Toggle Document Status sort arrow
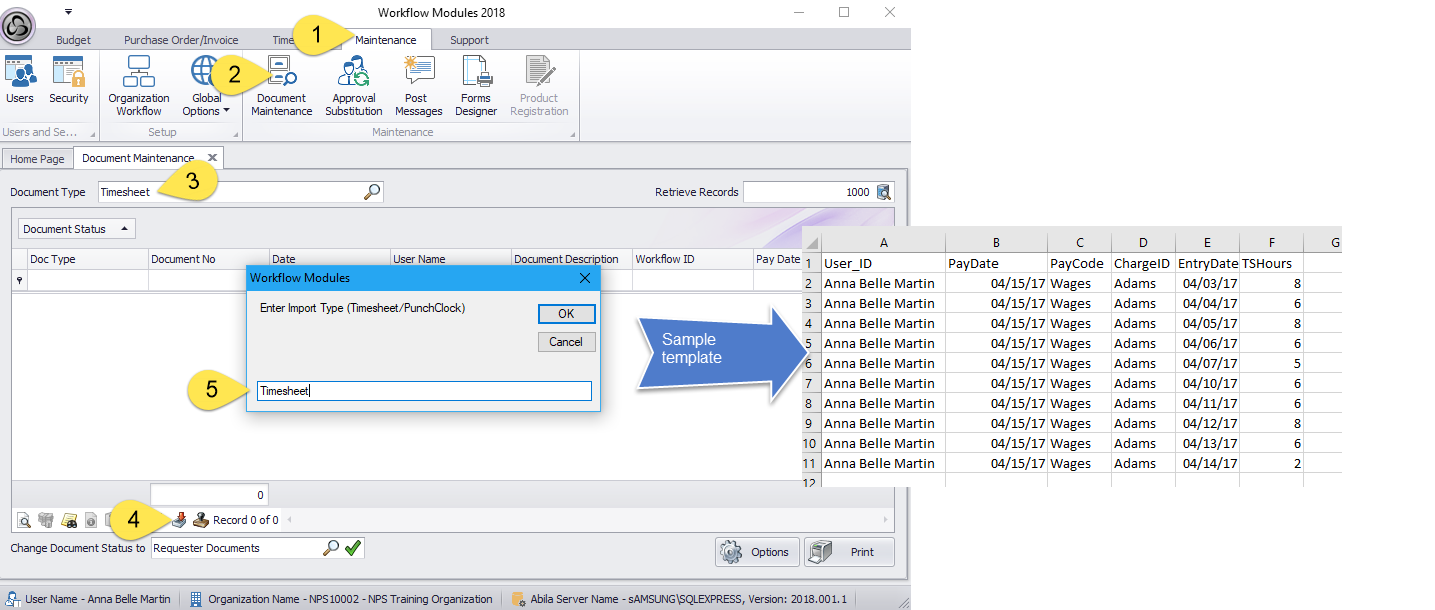Screen dimensions: 1435x610 tap(124, 229)
